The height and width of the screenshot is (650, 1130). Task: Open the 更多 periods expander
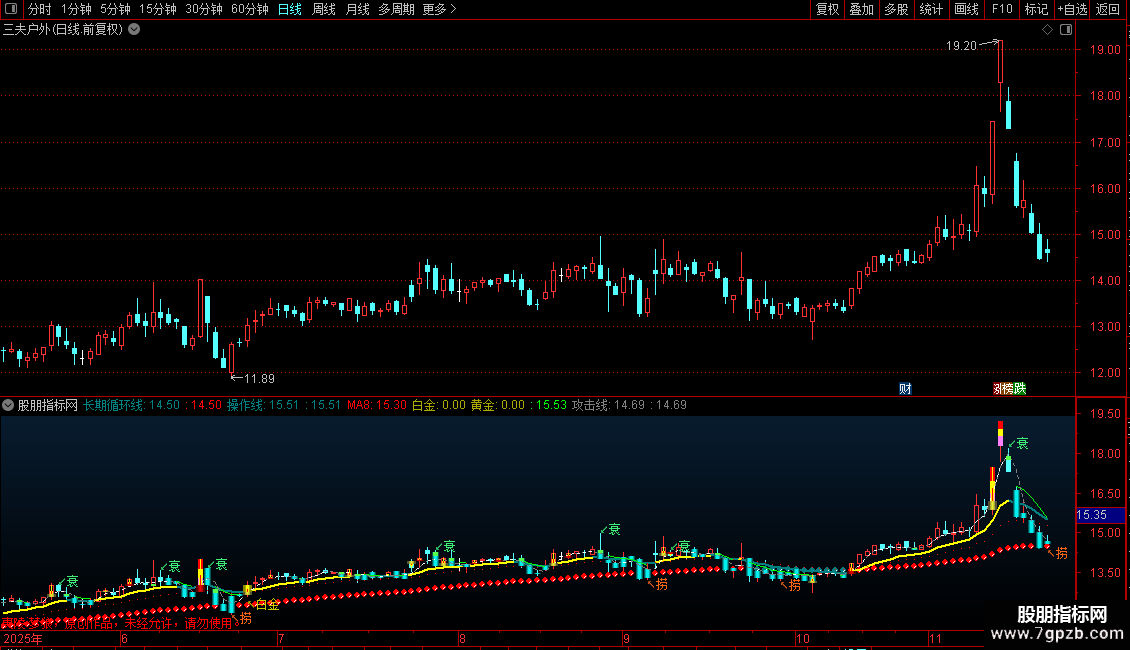tap(439, 9)
